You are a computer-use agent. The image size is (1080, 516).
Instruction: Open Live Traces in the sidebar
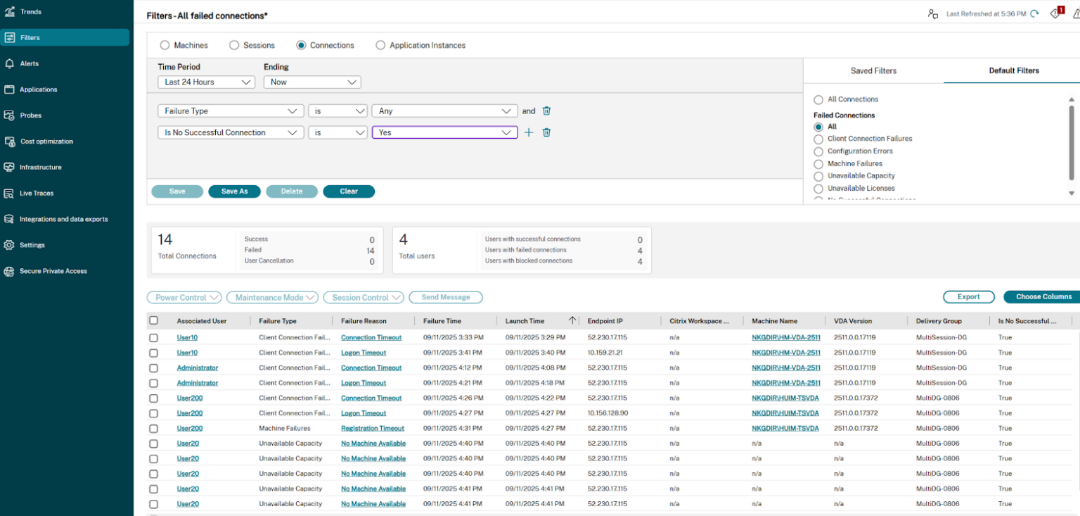pos(36,193)
